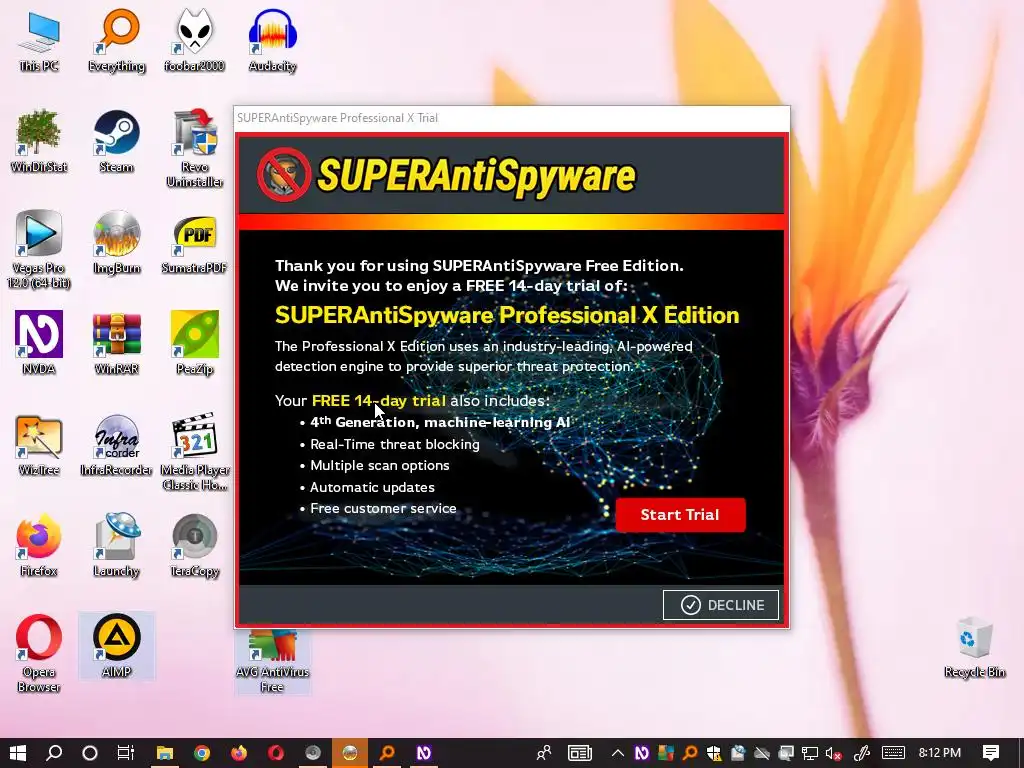
Task: Open the Windows Start menu
Action: point(18,753)
